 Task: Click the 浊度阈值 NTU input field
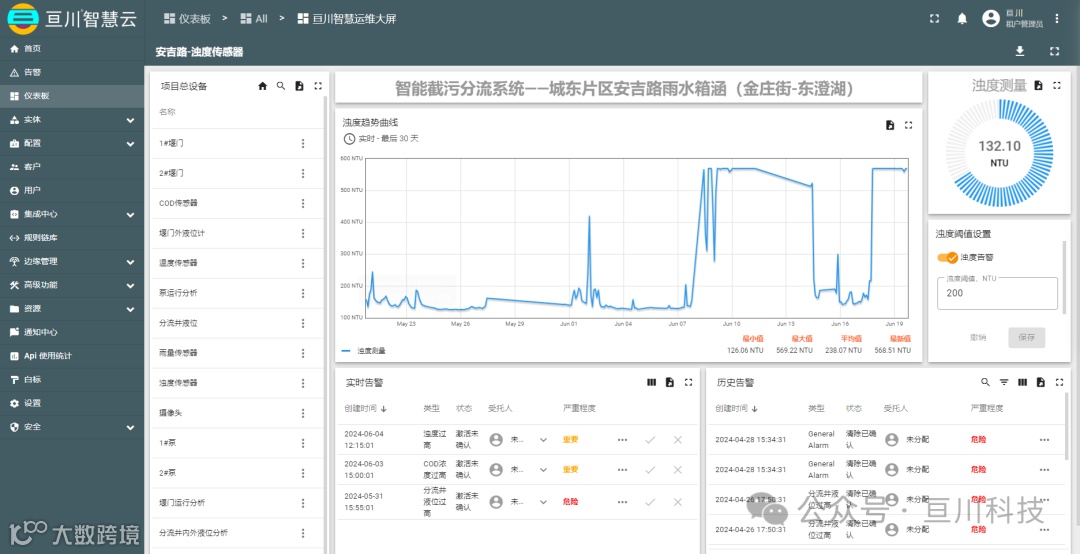997,294
